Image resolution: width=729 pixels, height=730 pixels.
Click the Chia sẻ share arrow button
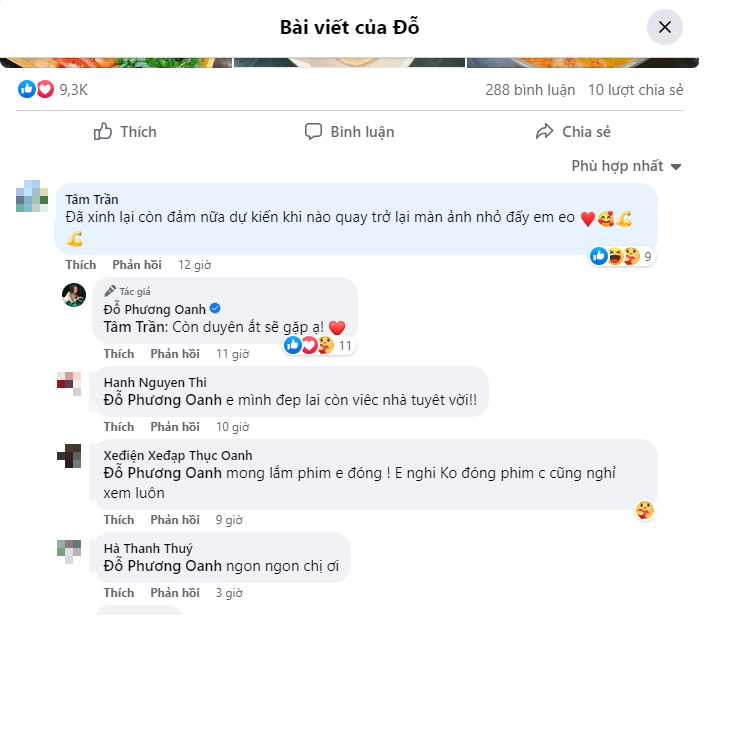click(x=573, y=132)
